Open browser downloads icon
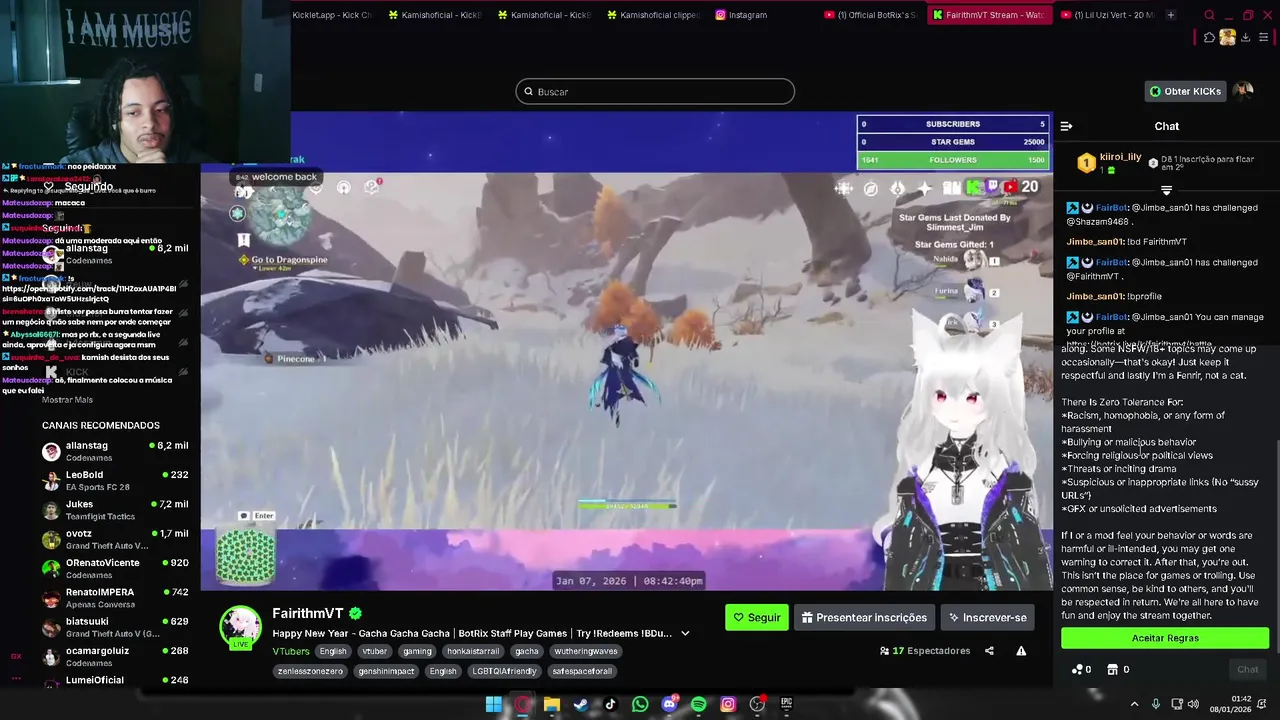1280x720 pixels. 1246,38
